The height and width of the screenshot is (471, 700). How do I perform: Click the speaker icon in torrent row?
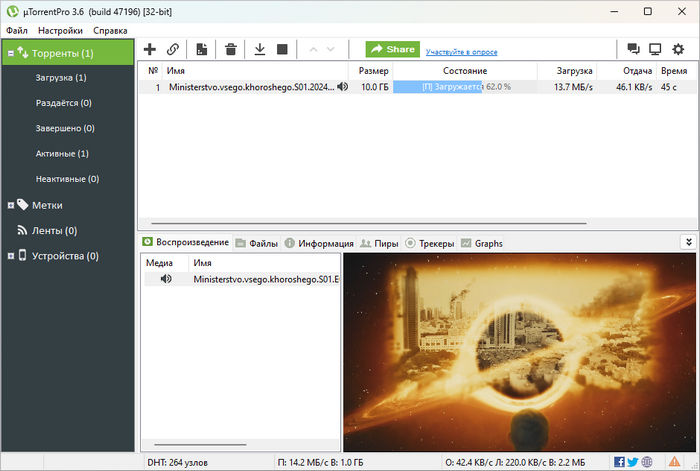tap(342, 87)
